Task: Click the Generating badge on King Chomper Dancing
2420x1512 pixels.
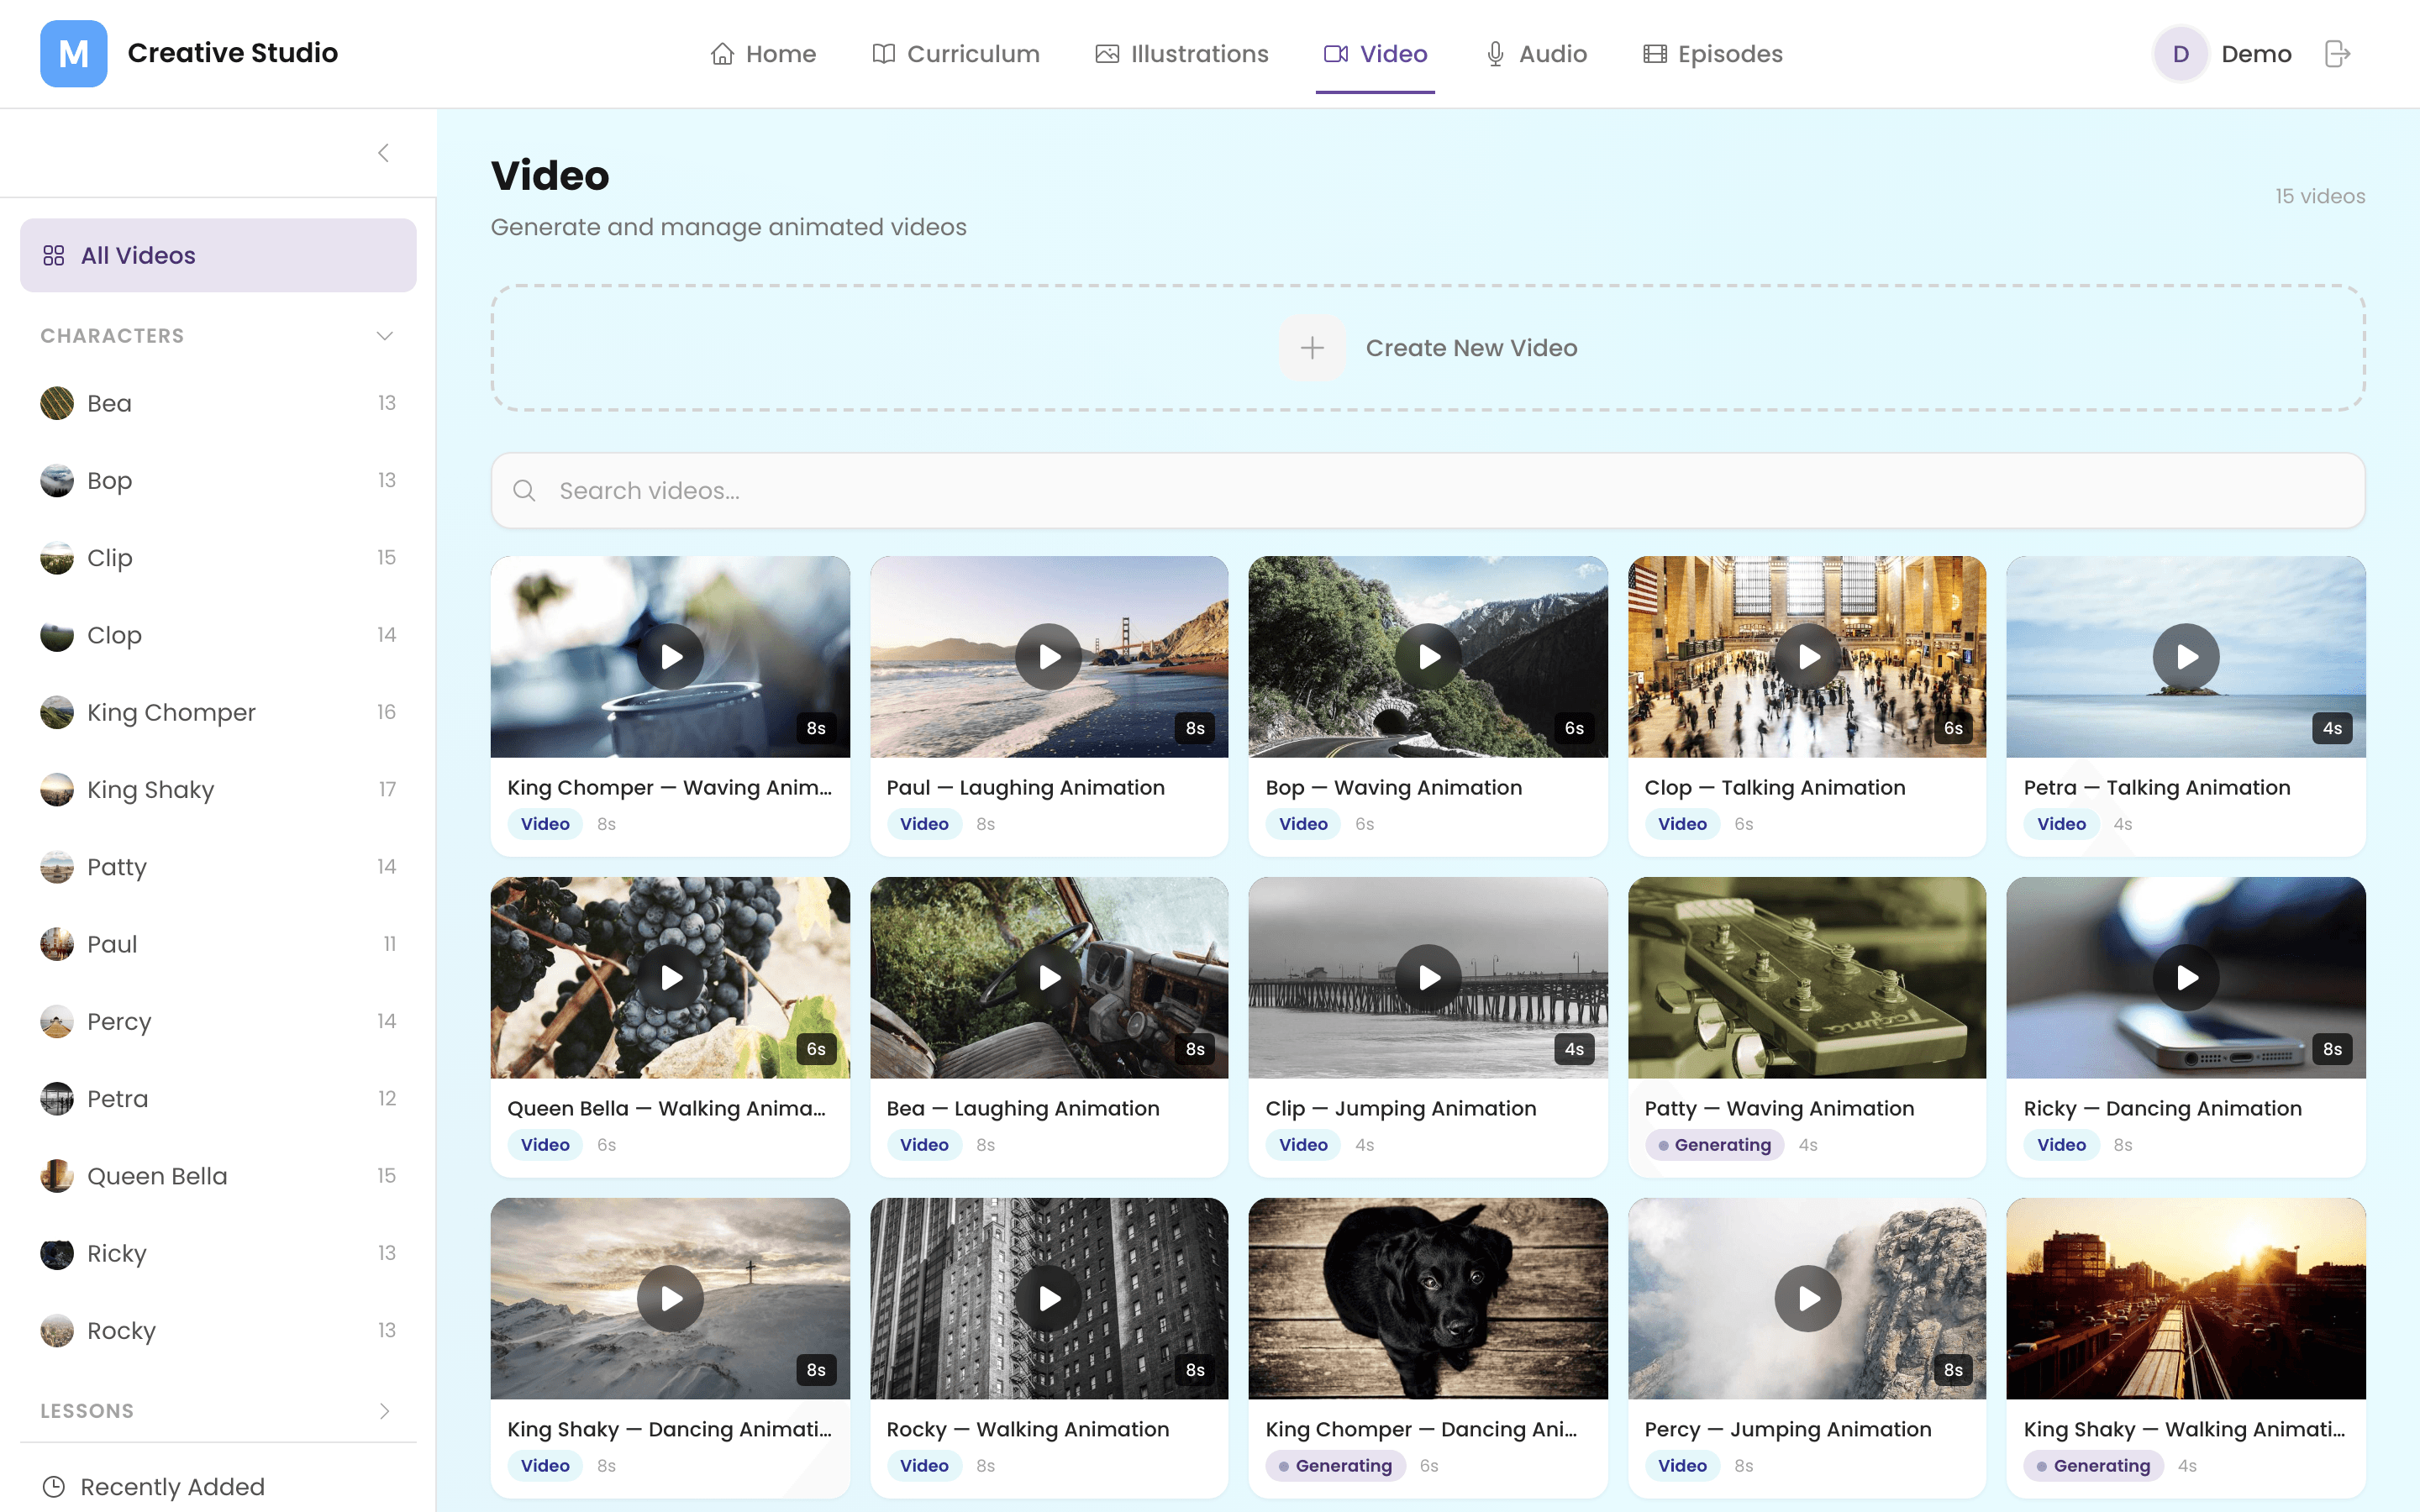Action: pos(1335,1466)
